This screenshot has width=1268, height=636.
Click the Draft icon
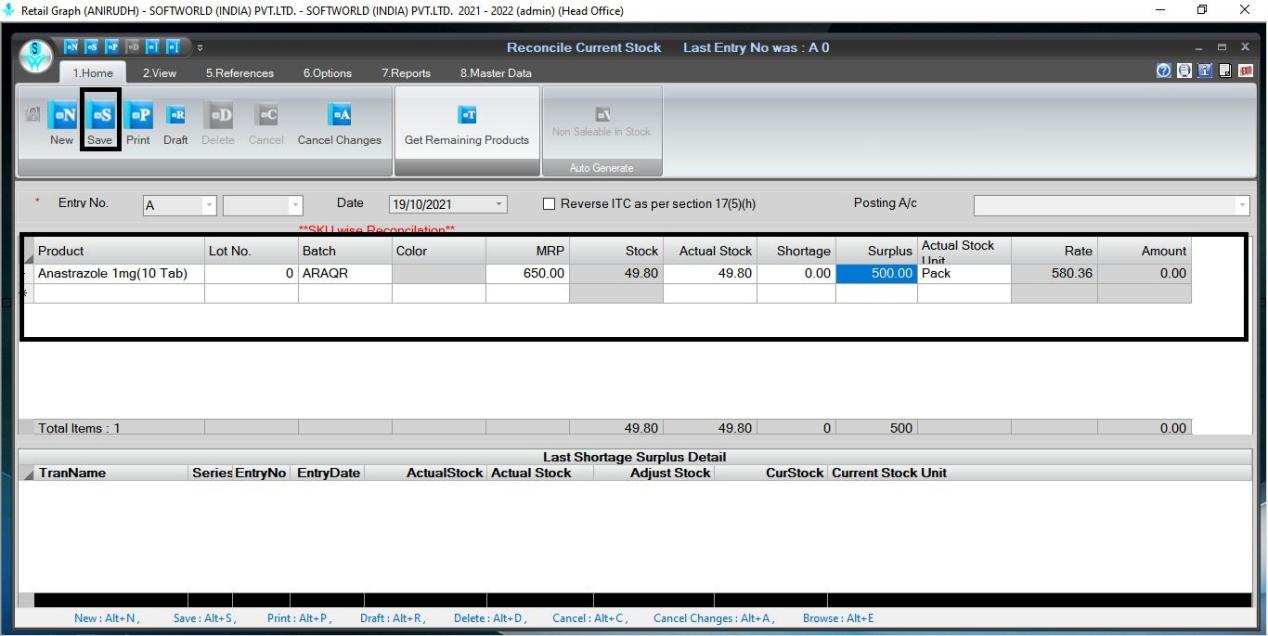pyautogui.click(x=176, y=115)
